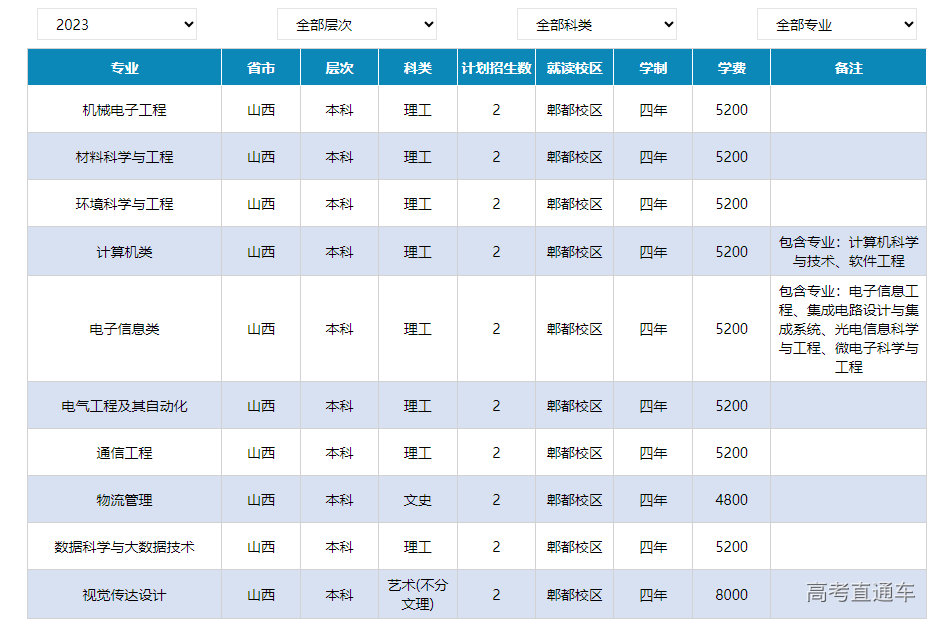Select the 材料科学与工程 major cell
Viewport: 944px width, 632px height.
(x=125, y=157)
